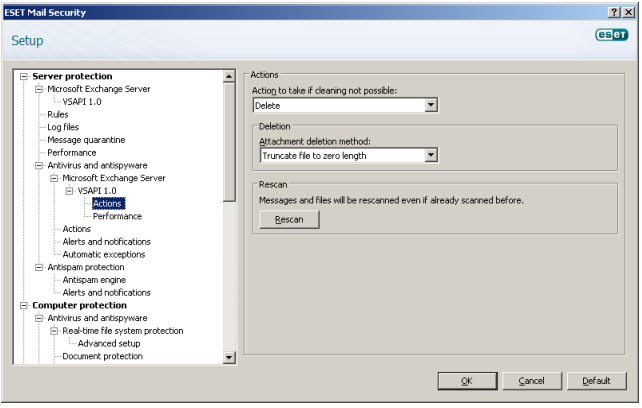The height and width of the screenshot is (408, 642).
Task: Select Performance under VSAPI 1.0
Action: (117, 216)
